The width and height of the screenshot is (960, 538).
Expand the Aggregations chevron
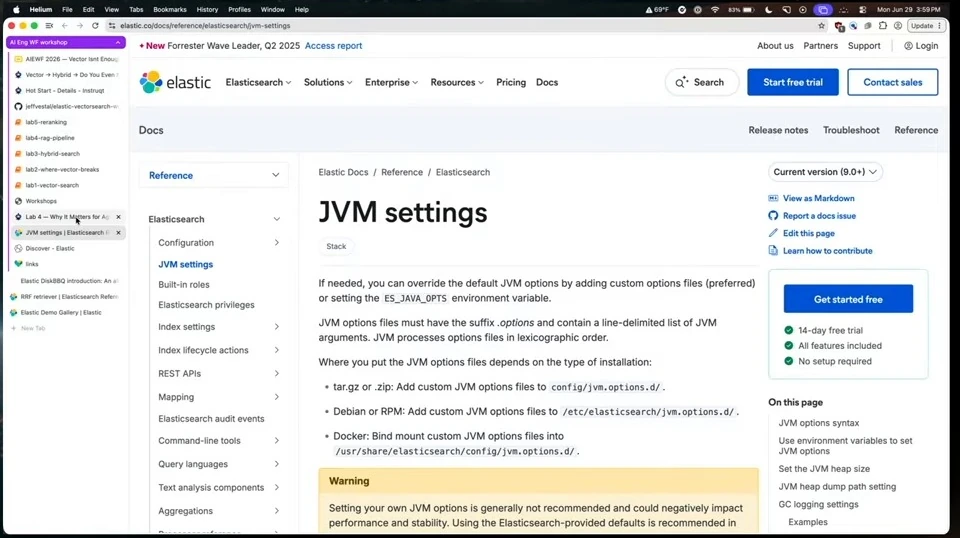coord(277,510)
